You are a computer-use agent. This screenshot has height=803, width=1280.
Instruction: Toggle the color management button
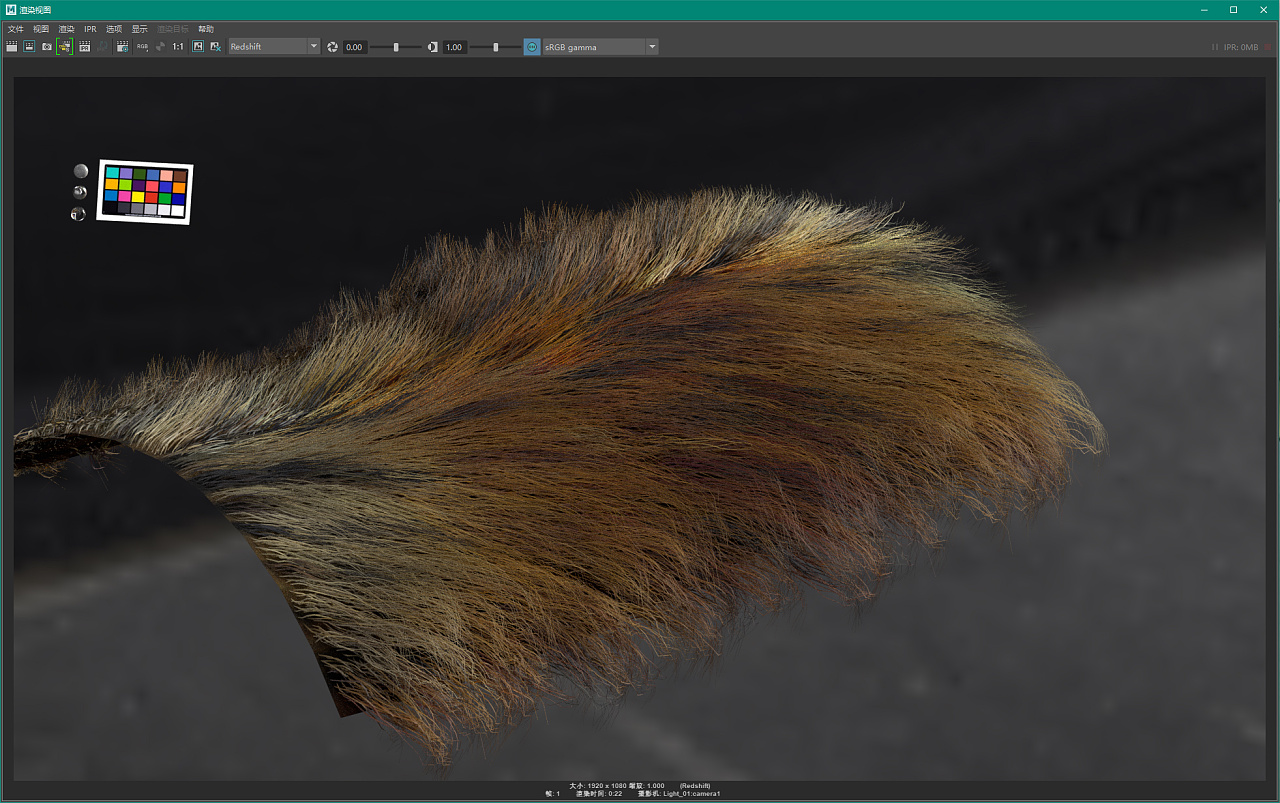[x=532, y=47]
